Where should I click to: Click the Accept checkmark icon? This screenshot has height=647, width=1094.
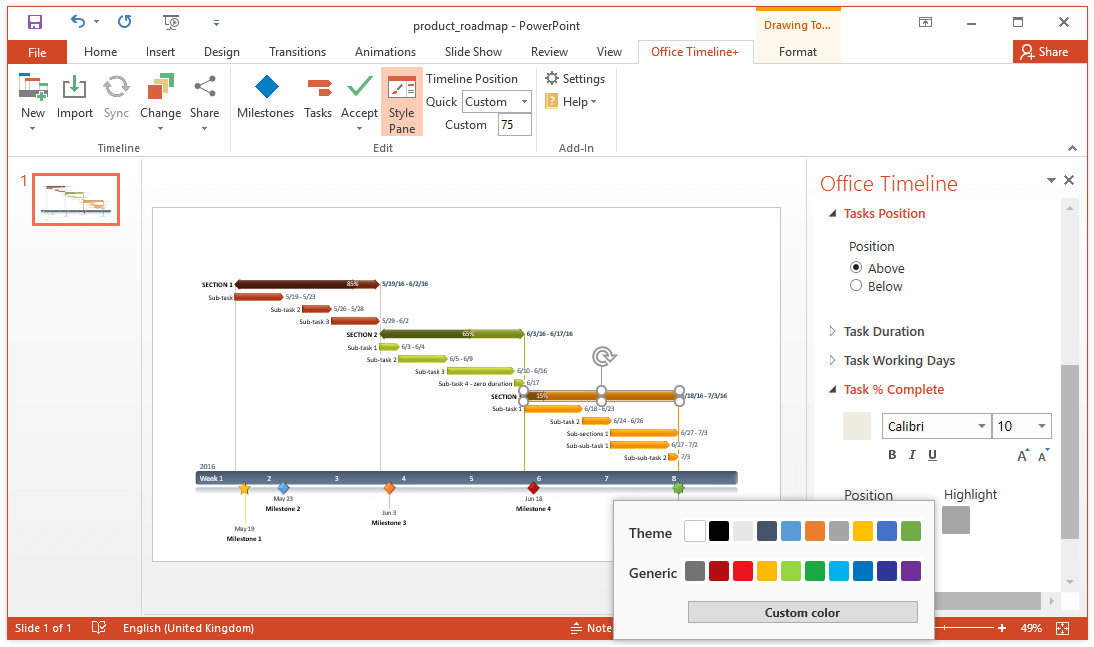(x=359, y=88)
